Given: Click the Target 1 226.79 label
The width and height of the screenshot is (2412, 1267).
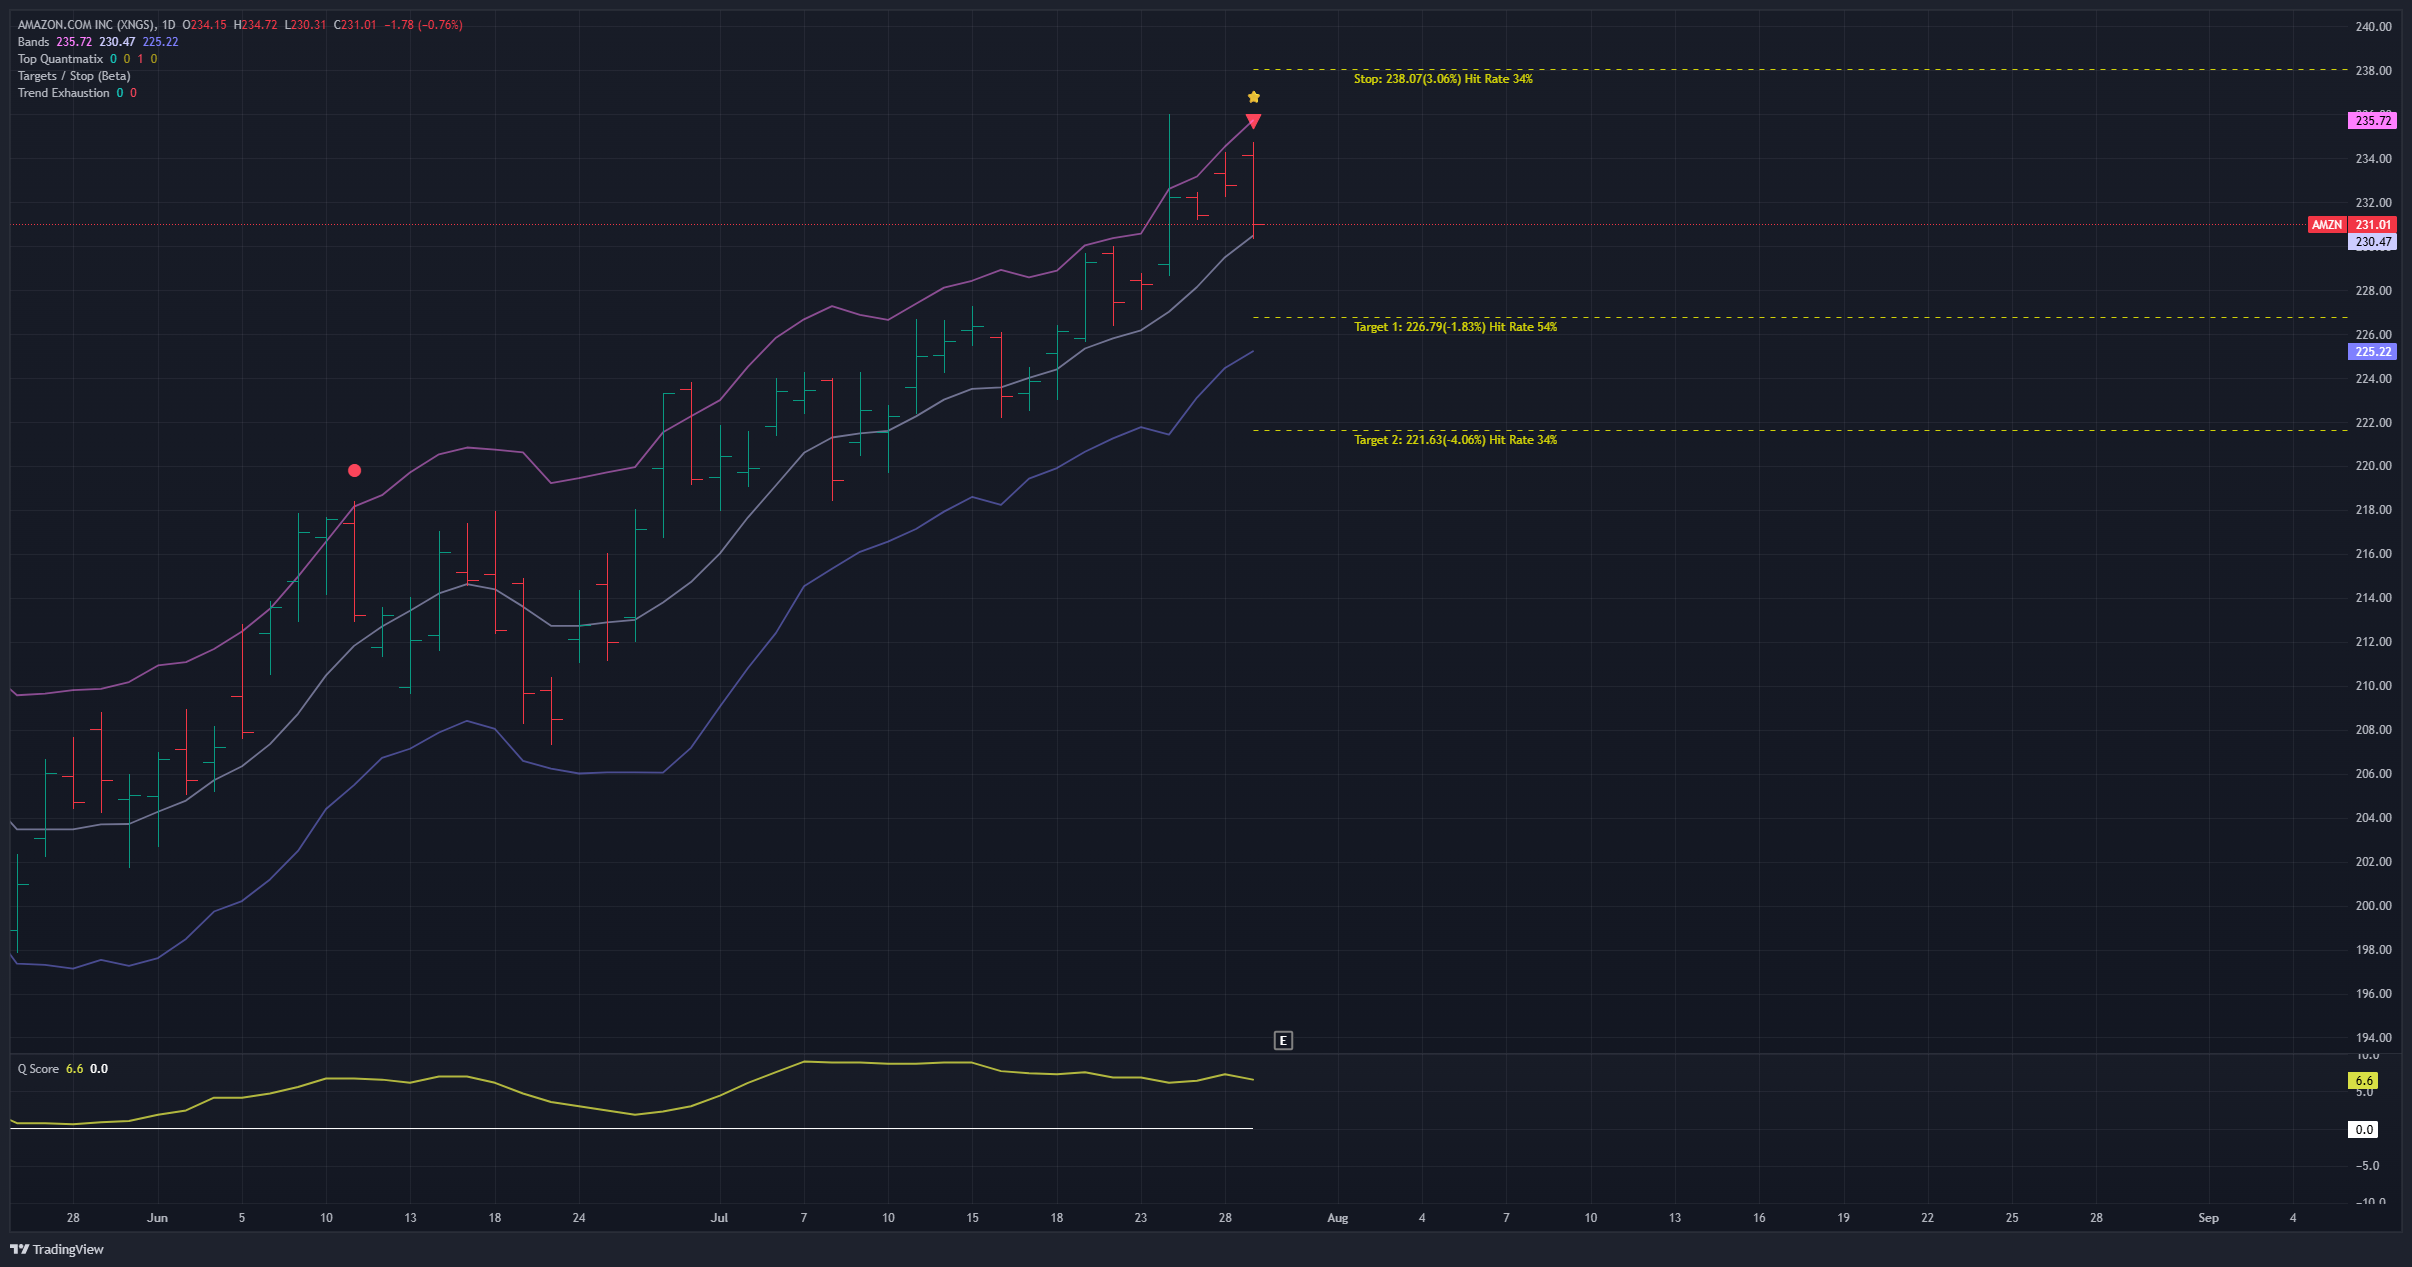Looking at the screenshot, I should (x=1454, y=327).
